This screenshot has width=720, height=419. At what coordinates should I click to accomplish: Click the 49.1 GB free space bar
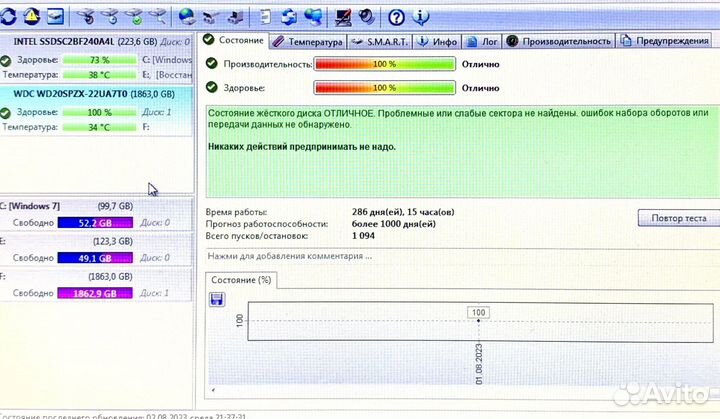tap(95, 258)
